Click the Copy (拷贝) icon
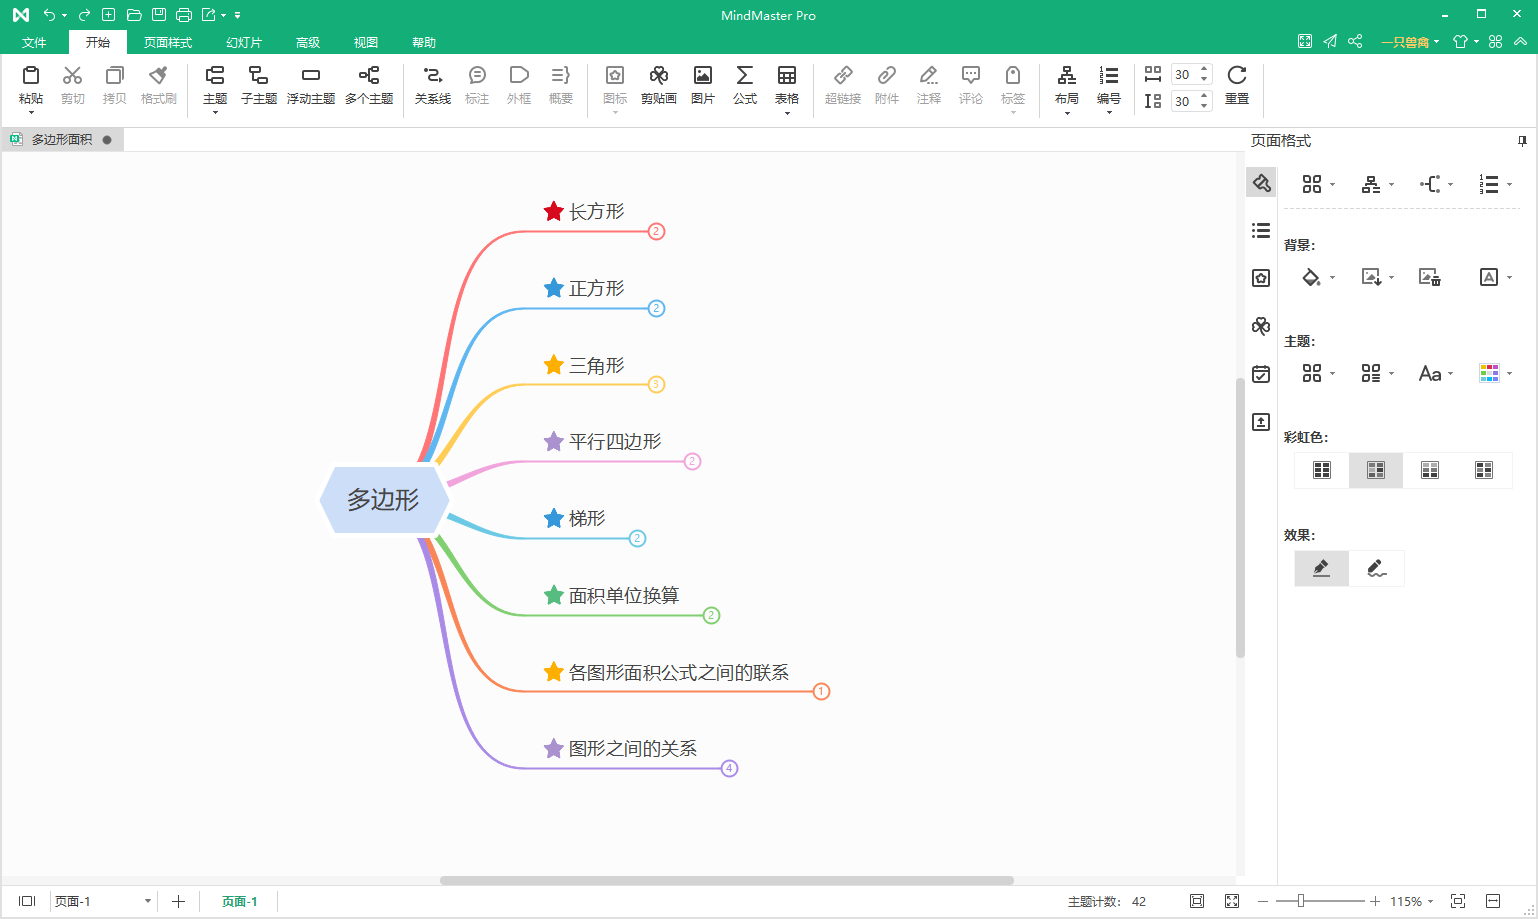The image size is (1538, 919). coord(115,76)
